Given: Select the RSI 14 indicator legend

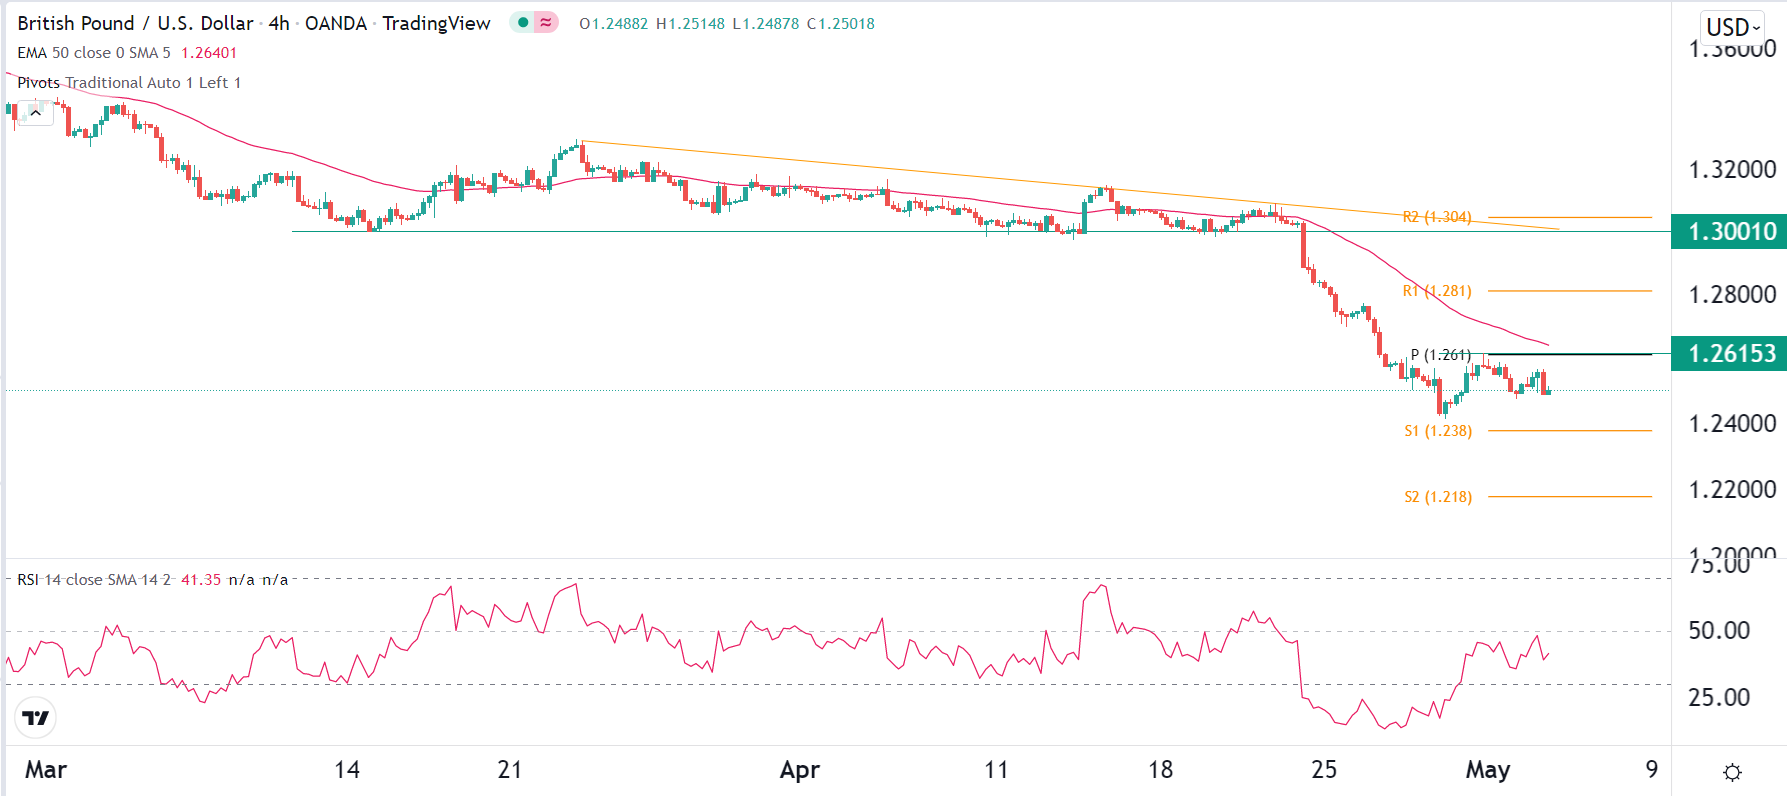Looking at the screenshot, I should 93,580.
